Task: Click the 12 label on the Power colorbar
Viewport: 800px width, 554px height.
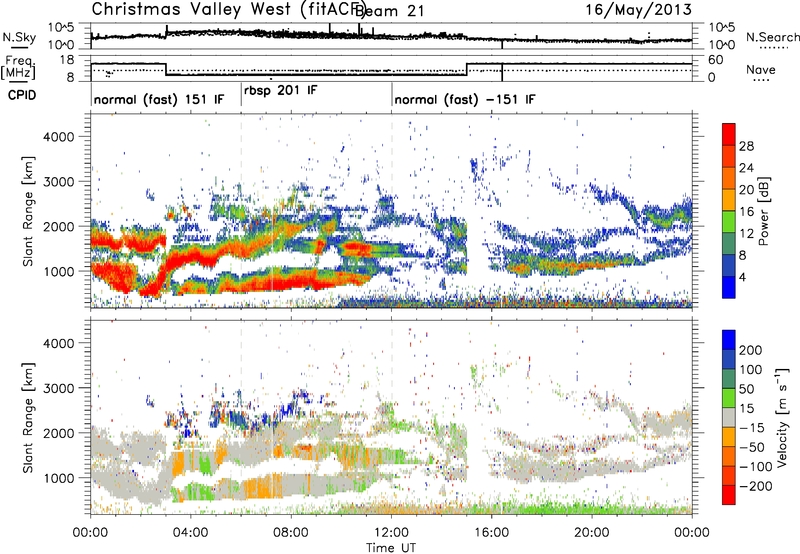Action: [746, 234]
